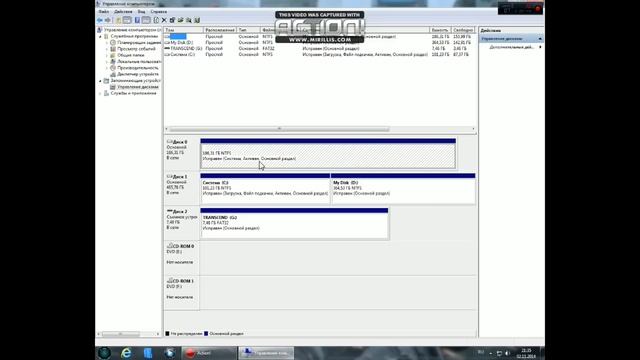Expand Локальные пользователи node
The height and width of the screenshot is (360, 640).
coord(107,62)
